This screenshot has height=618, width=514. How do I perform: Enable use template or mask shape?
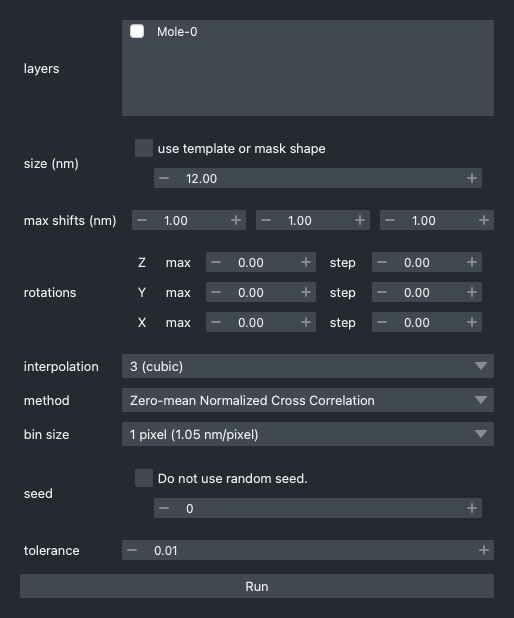(x=143, y=148)
